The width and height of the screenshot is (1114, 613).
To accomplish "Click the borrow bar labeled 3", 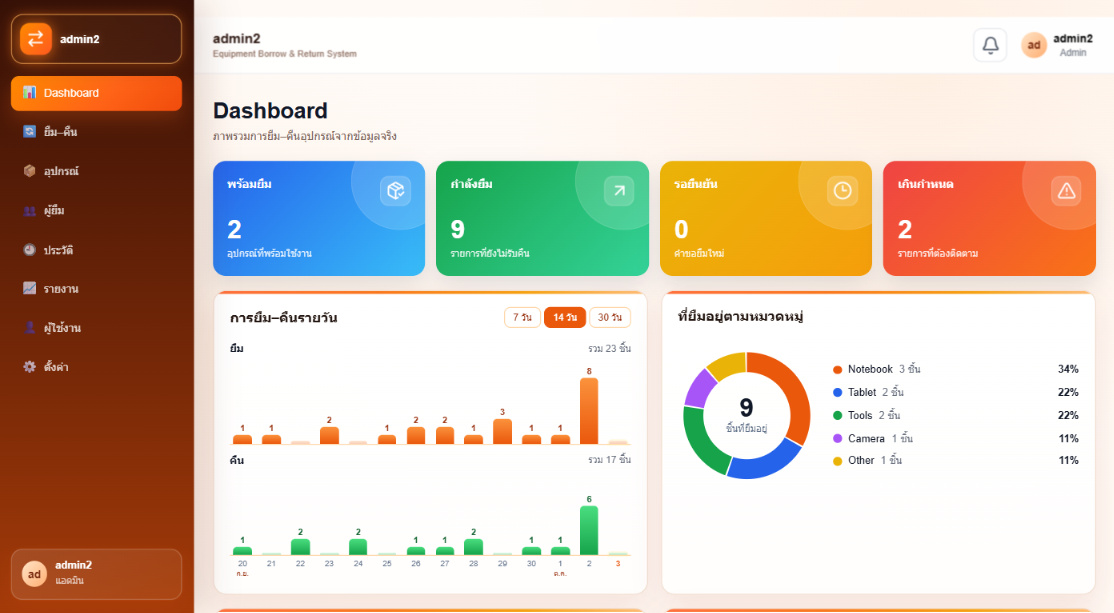I will pyautogui.click(x=502, y=431).
